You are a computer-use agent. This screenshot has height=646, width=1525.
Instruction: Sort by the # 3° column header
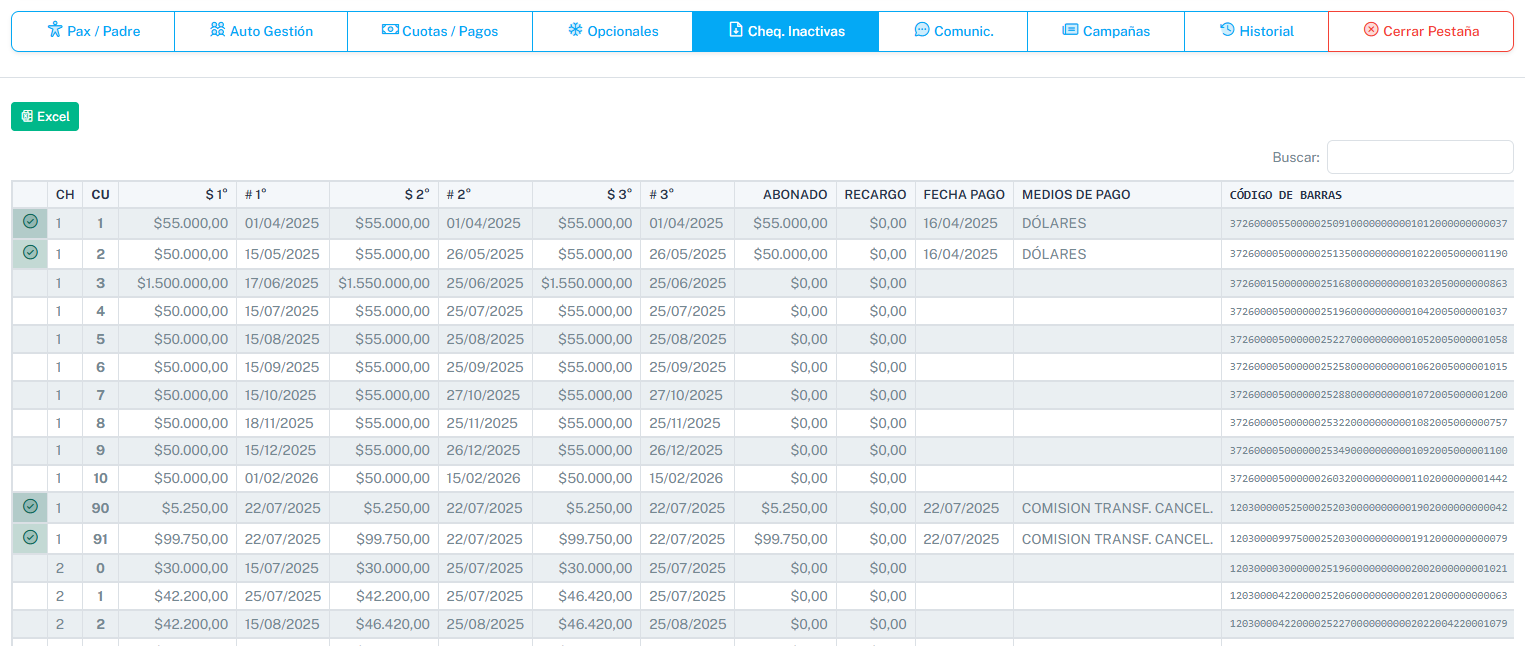pos(687,194)
